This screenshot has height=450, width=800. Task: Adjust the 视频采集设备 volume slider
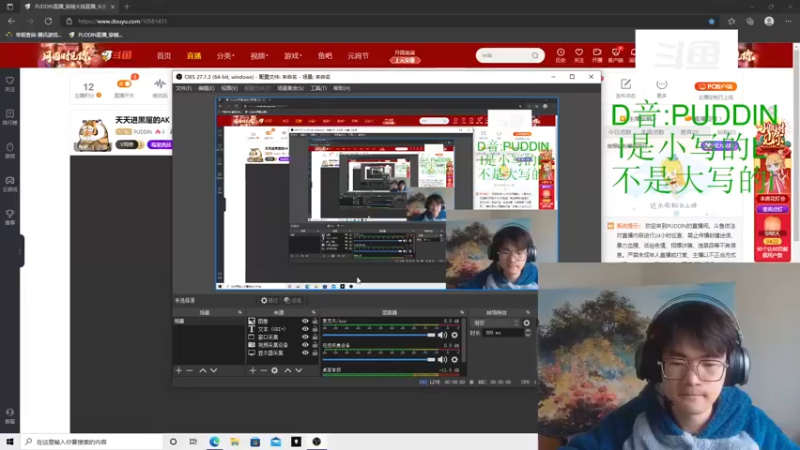(379, 360)
